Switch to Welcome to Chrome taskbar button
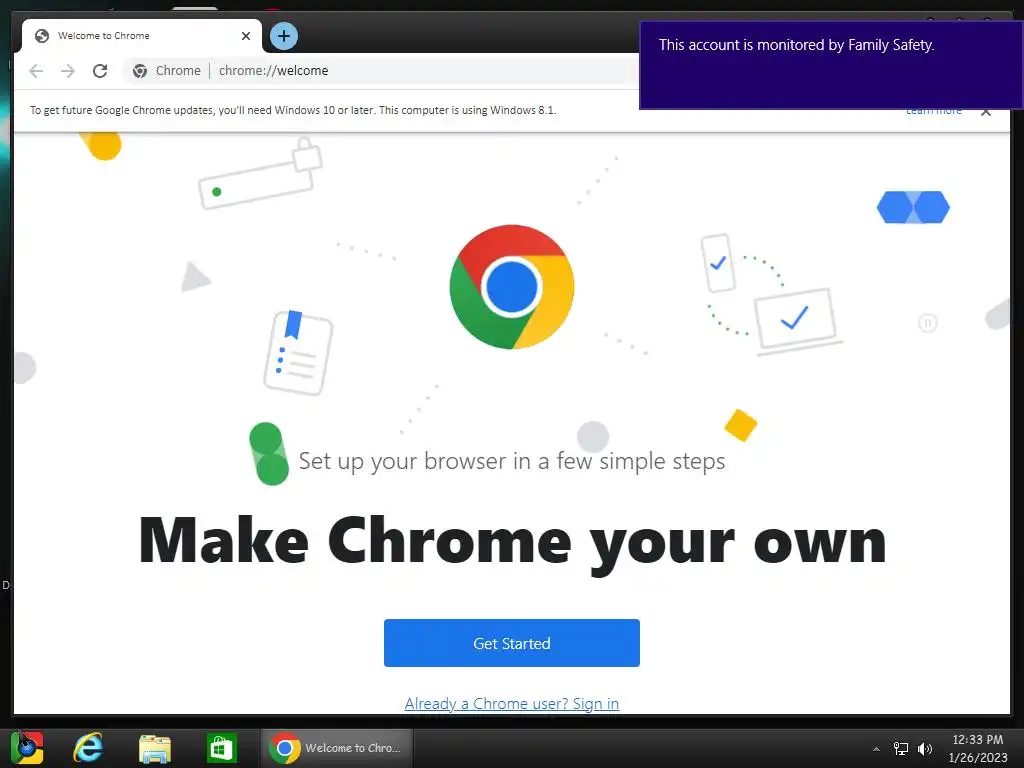The width and height of the screenshot is (1024, 768). [x=337, y=748]
